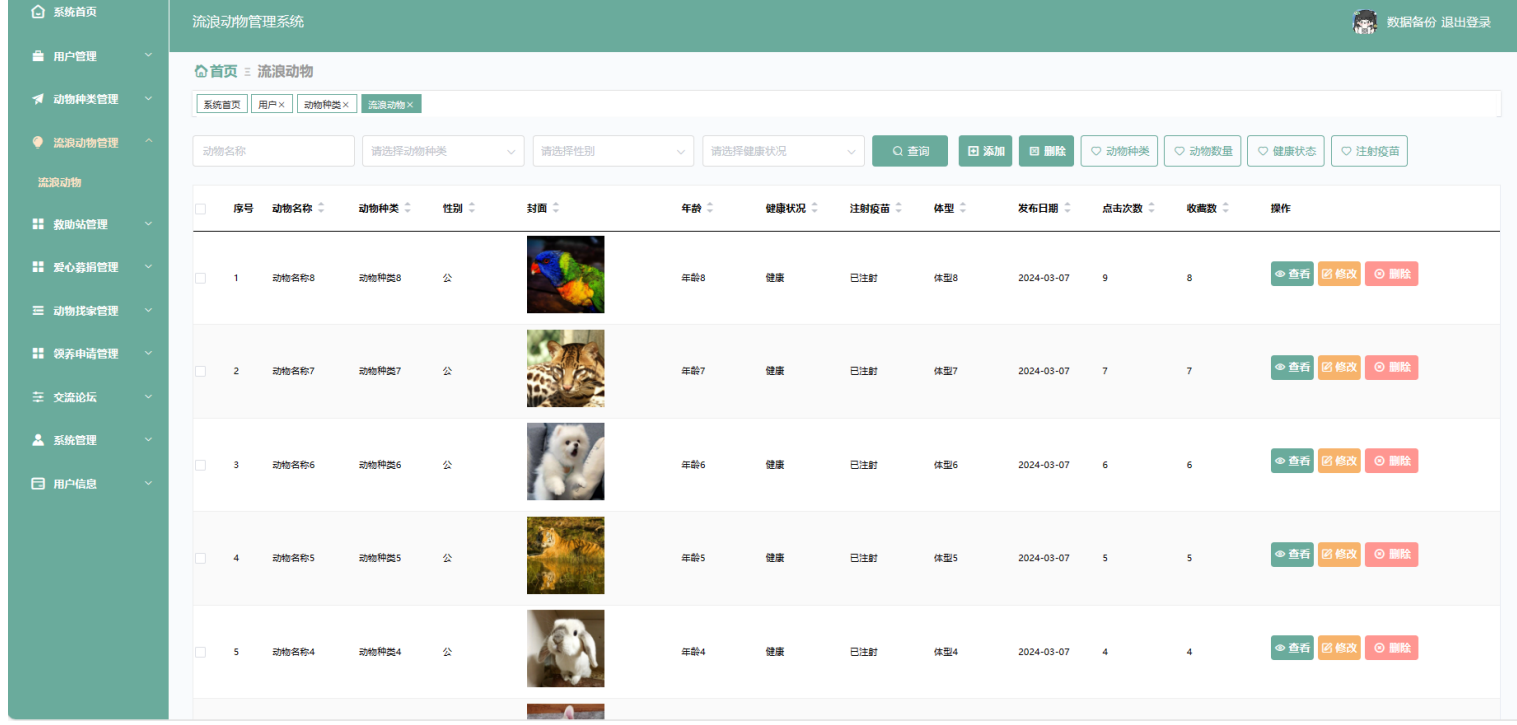Click the paper plane icon beside 动物种类管理
This screenshot has width=1517, height=725.
tap(38, 99)
